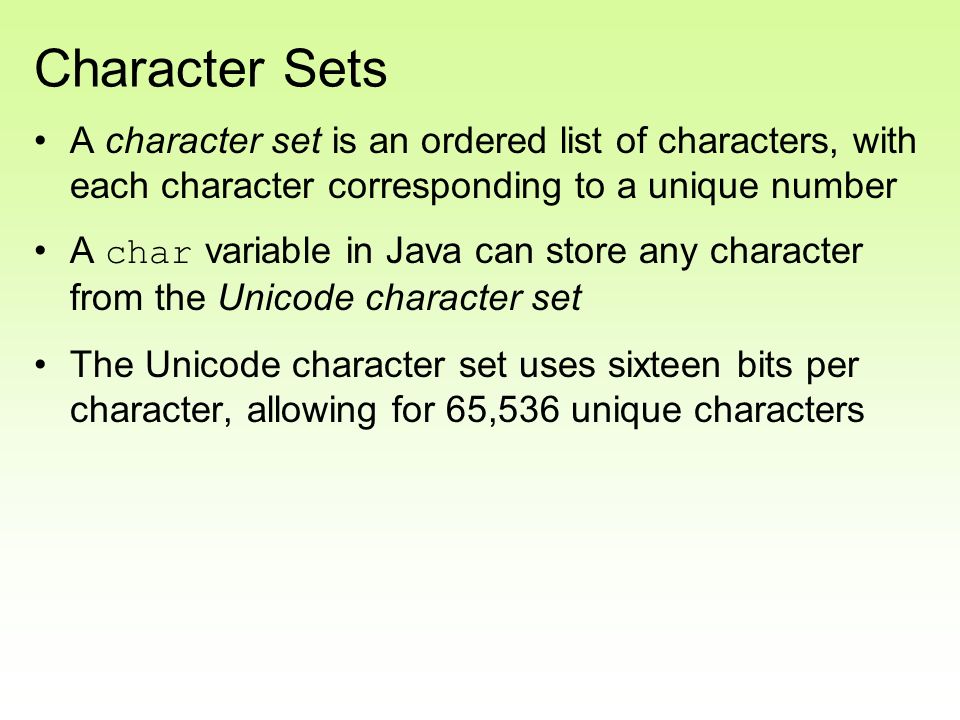Click the third bullet point marker
Viewport: 960px width, 720px height.
40,365
